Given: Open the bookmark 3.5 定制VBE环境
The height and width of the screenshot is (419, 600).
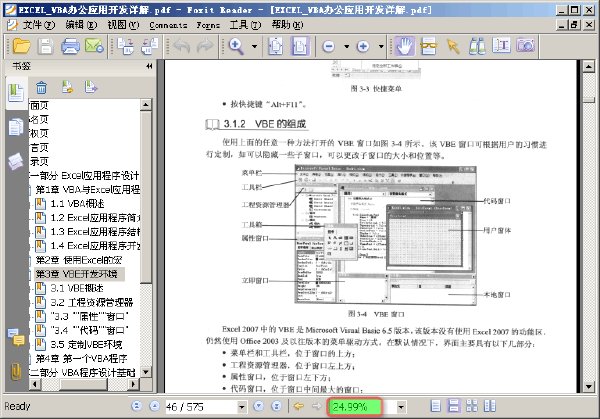Looking at the screenshot, I should (x=86, y=344).
